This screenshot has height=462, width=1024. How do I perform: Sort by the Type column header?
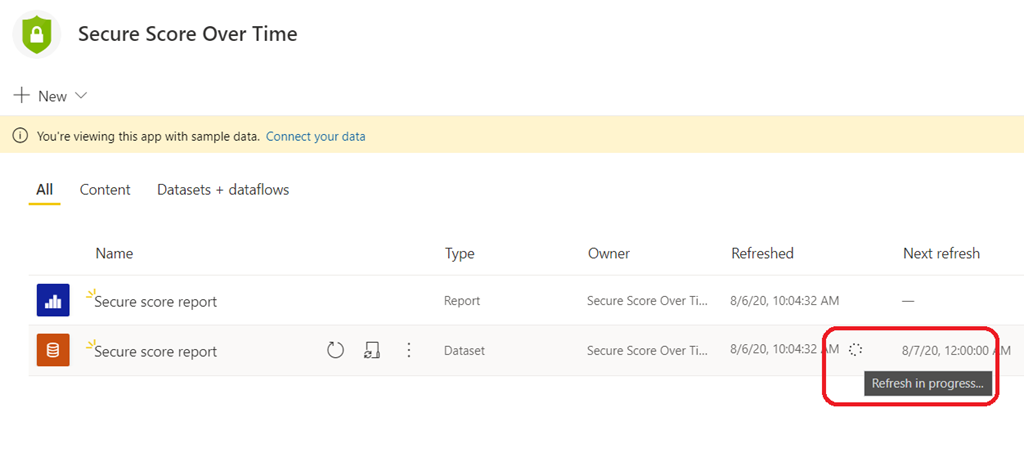point(459,254)
